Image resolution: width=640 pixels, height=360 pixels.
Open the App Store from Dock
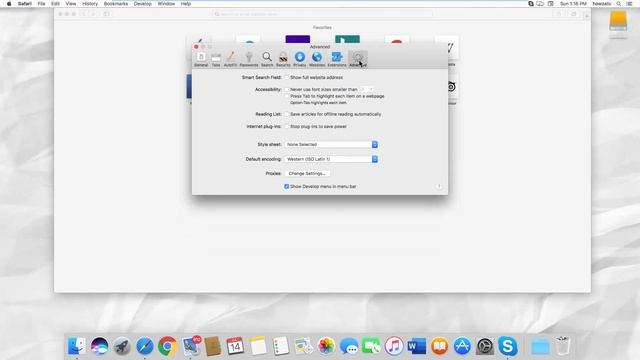point(462,346)
